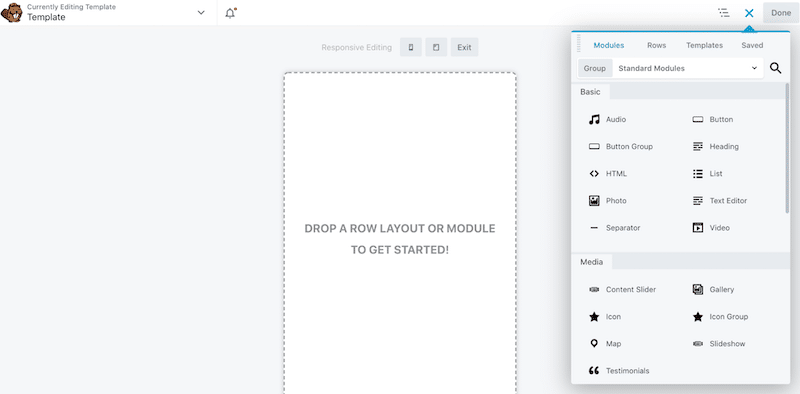Select the Testimonials quote icon

594,371
